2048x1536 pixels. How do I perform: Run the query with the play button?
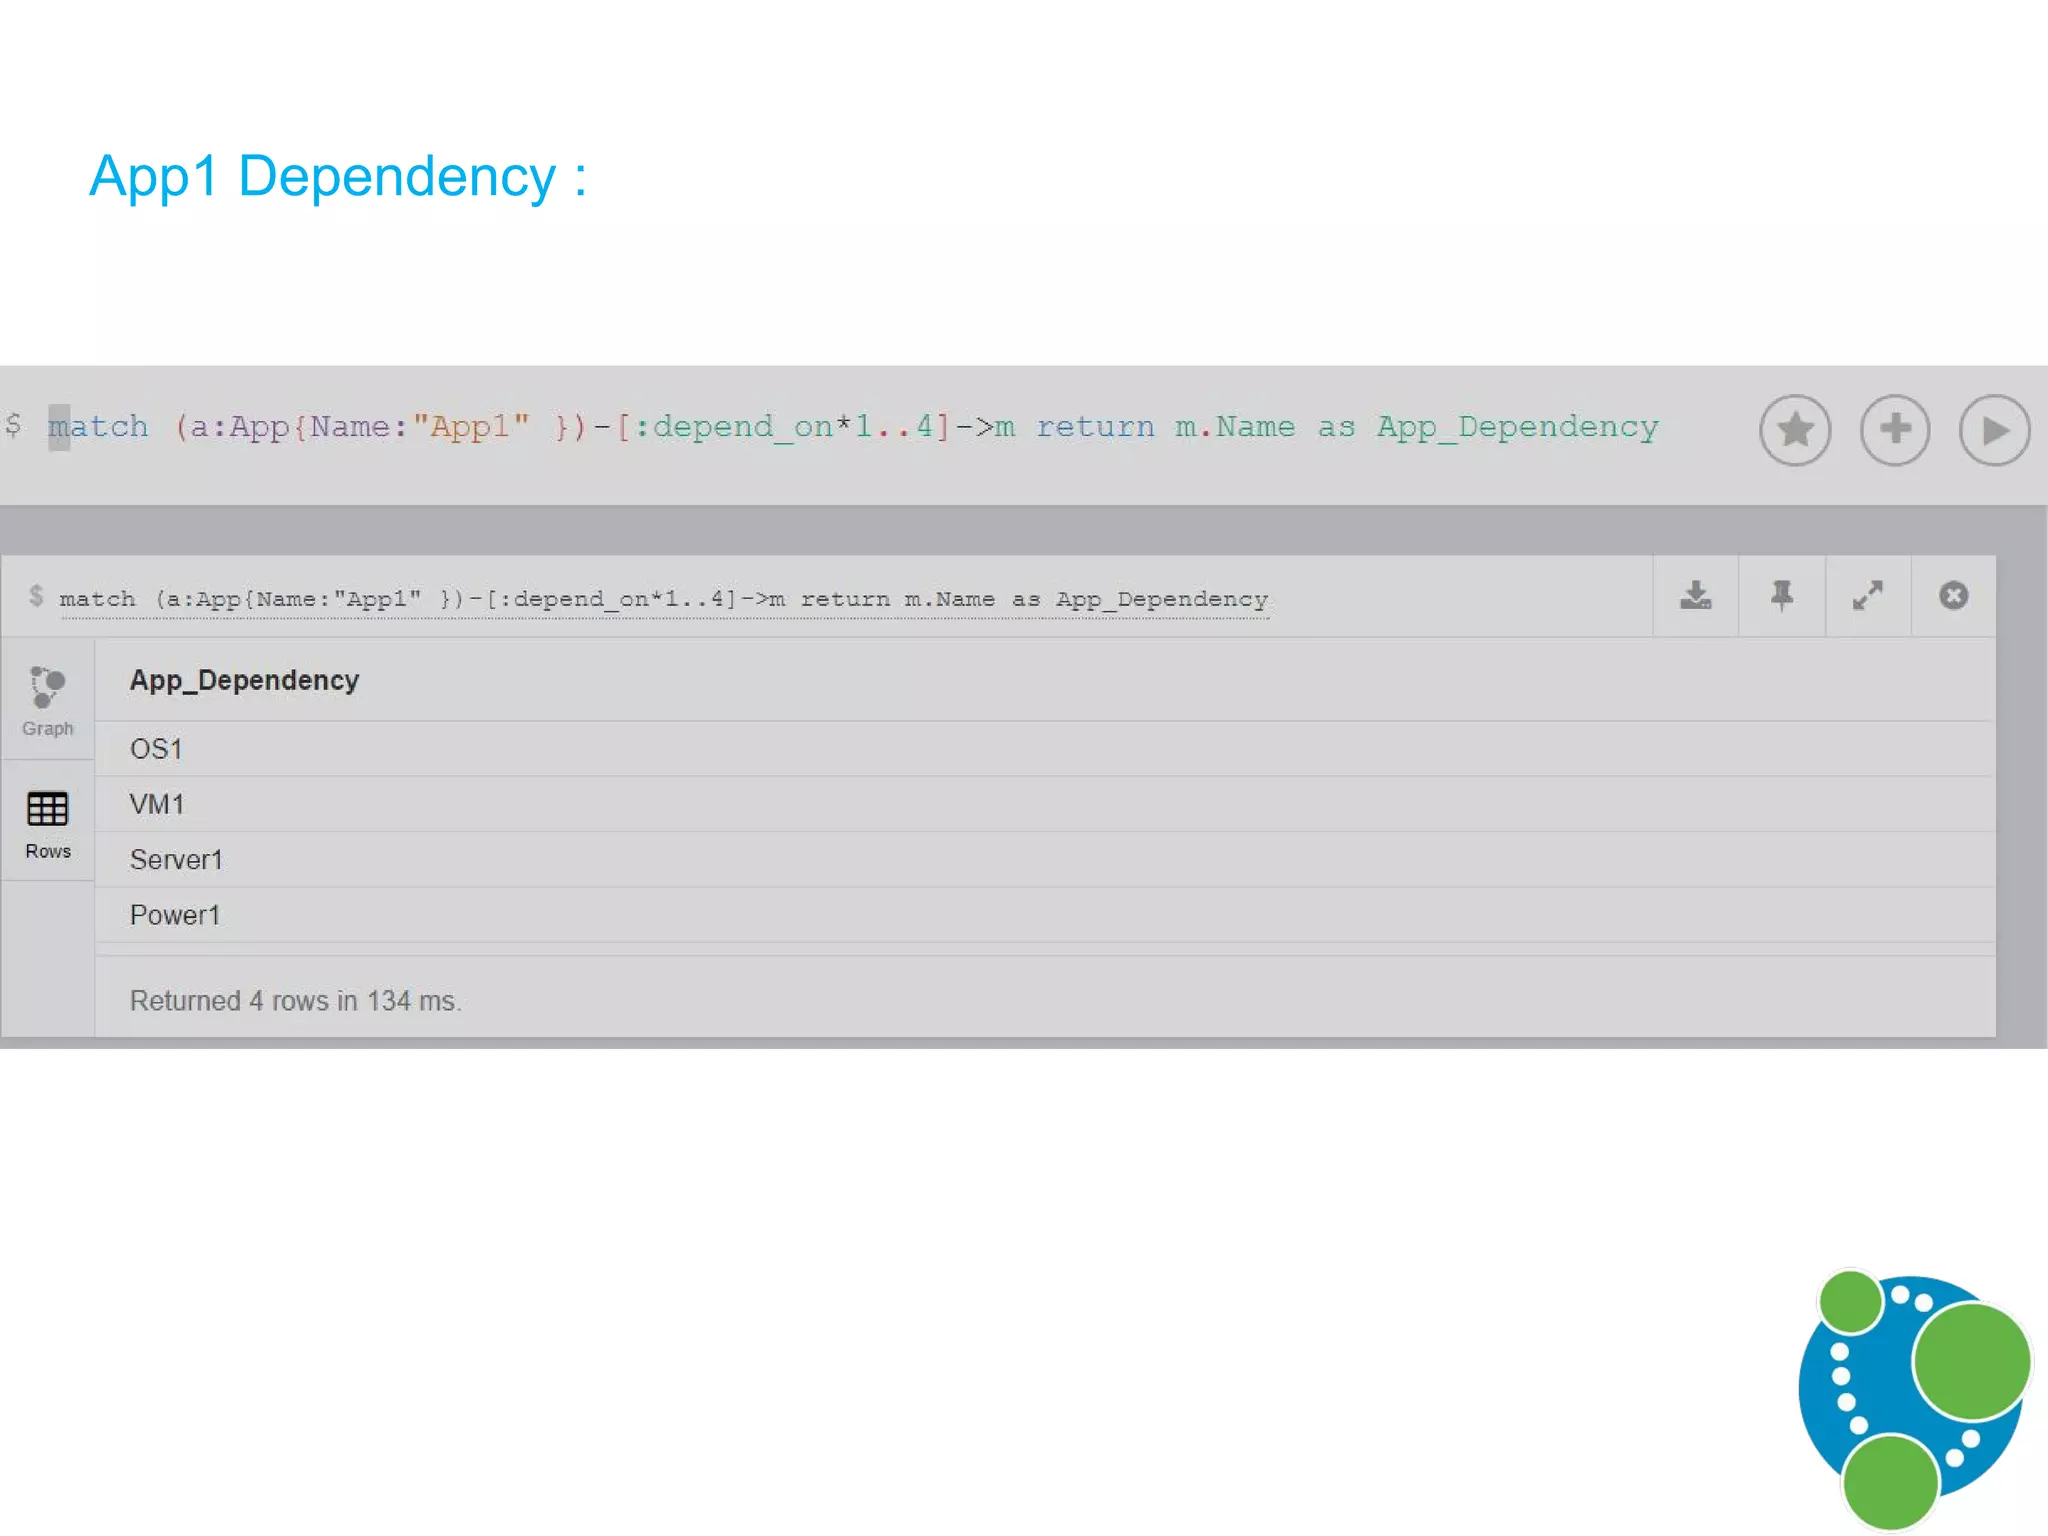[1994, 430]
